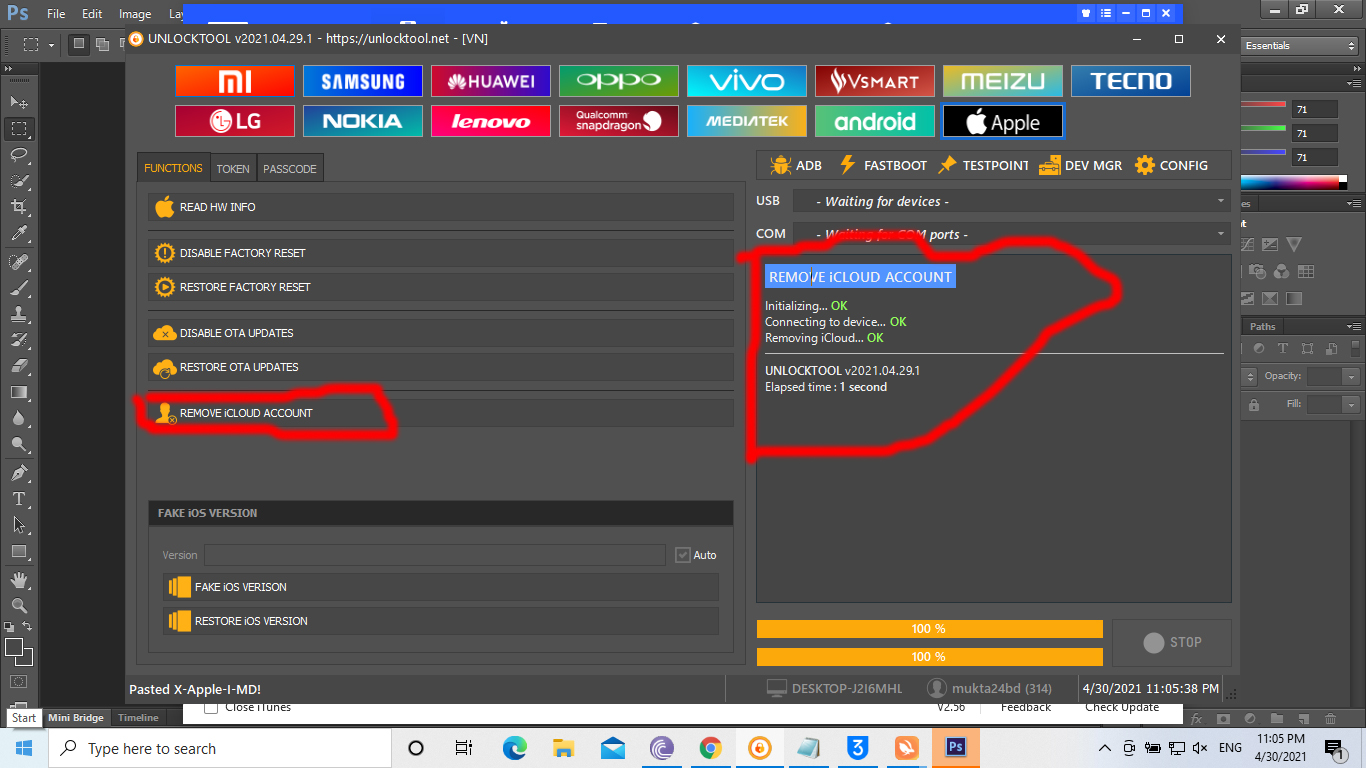Open the CONFIG settings
The height and width of the screenshot is (768, 1366).
pos(1171,165)
